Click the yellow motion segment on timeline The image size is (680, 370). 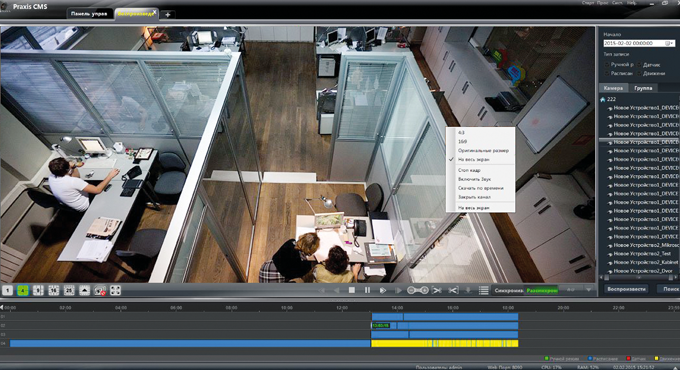445,344
